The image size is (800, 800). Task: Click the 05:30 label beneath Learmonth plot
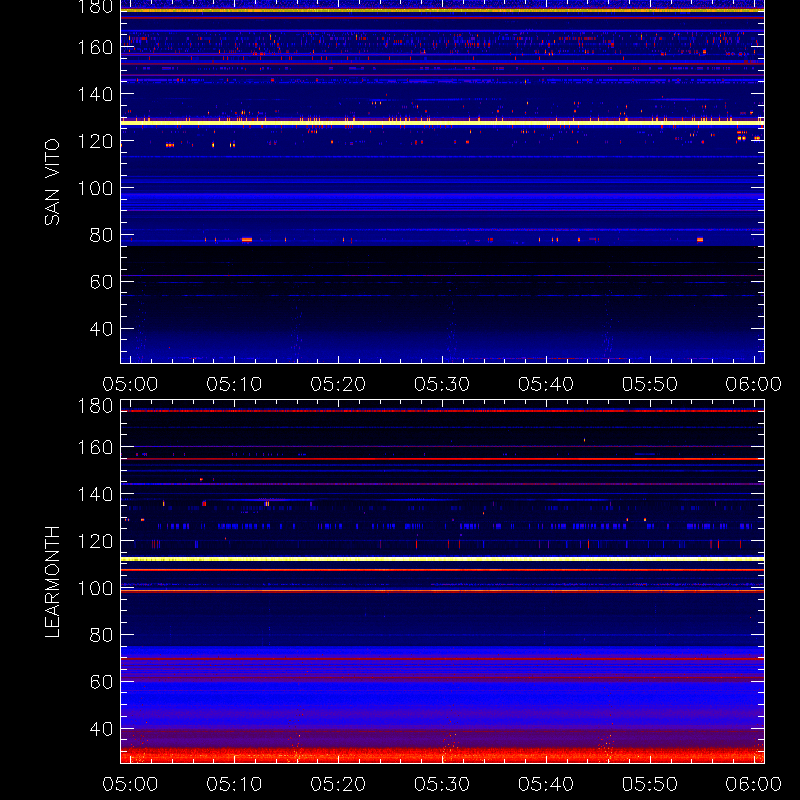pos(442,784)
